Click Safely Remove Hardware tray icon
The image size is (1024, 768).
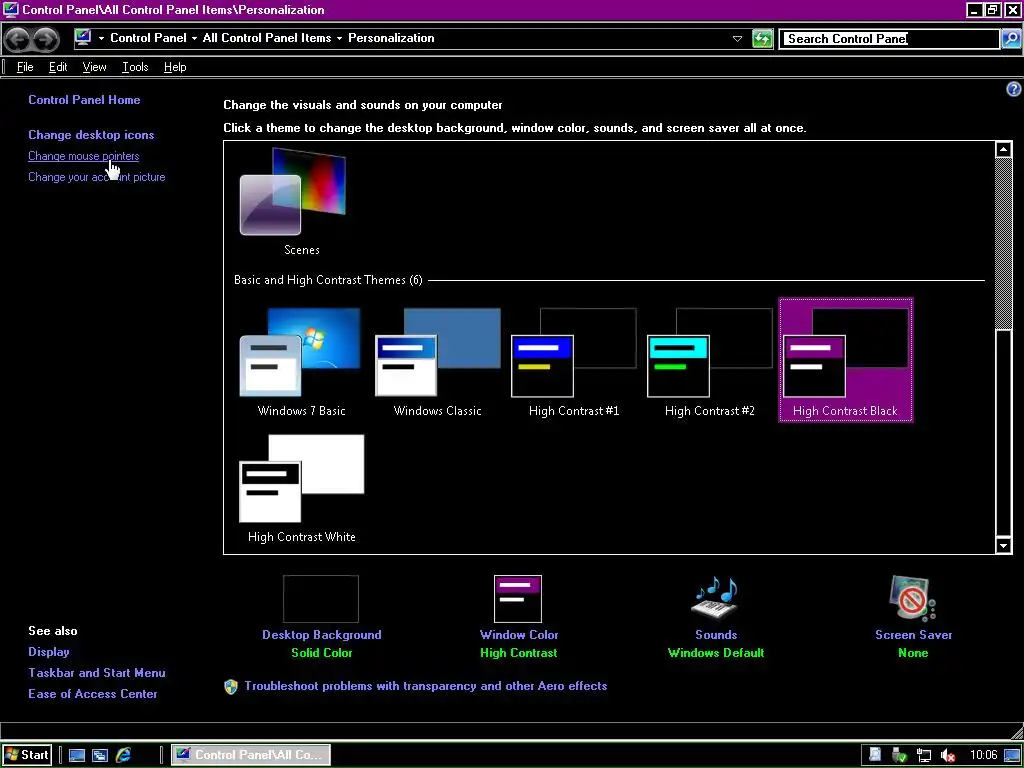(899, 756)
